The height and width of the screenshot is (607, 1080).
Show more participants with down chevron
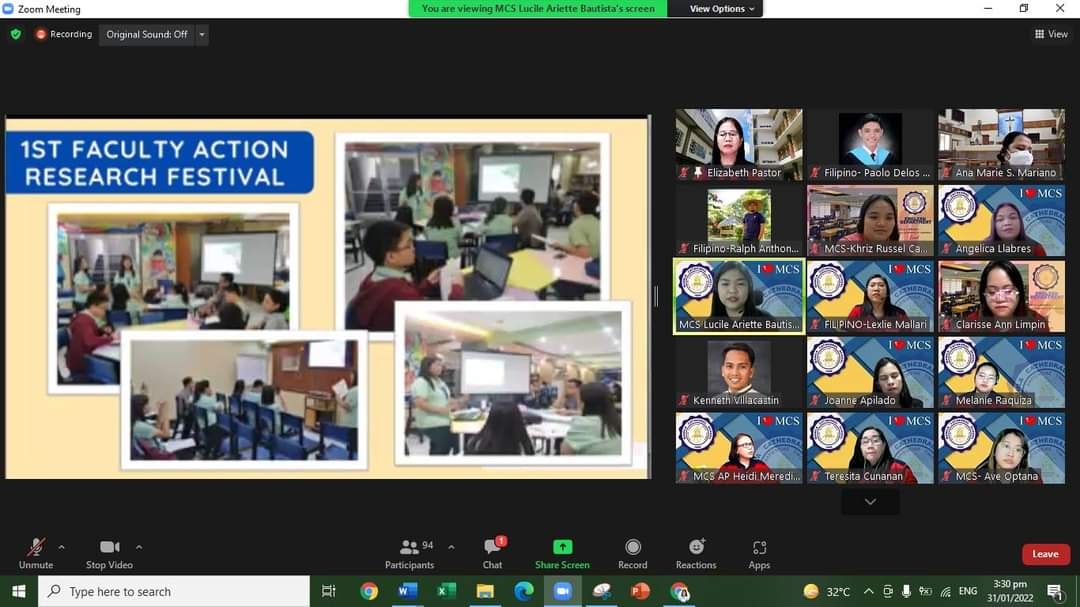coord(870,502)
